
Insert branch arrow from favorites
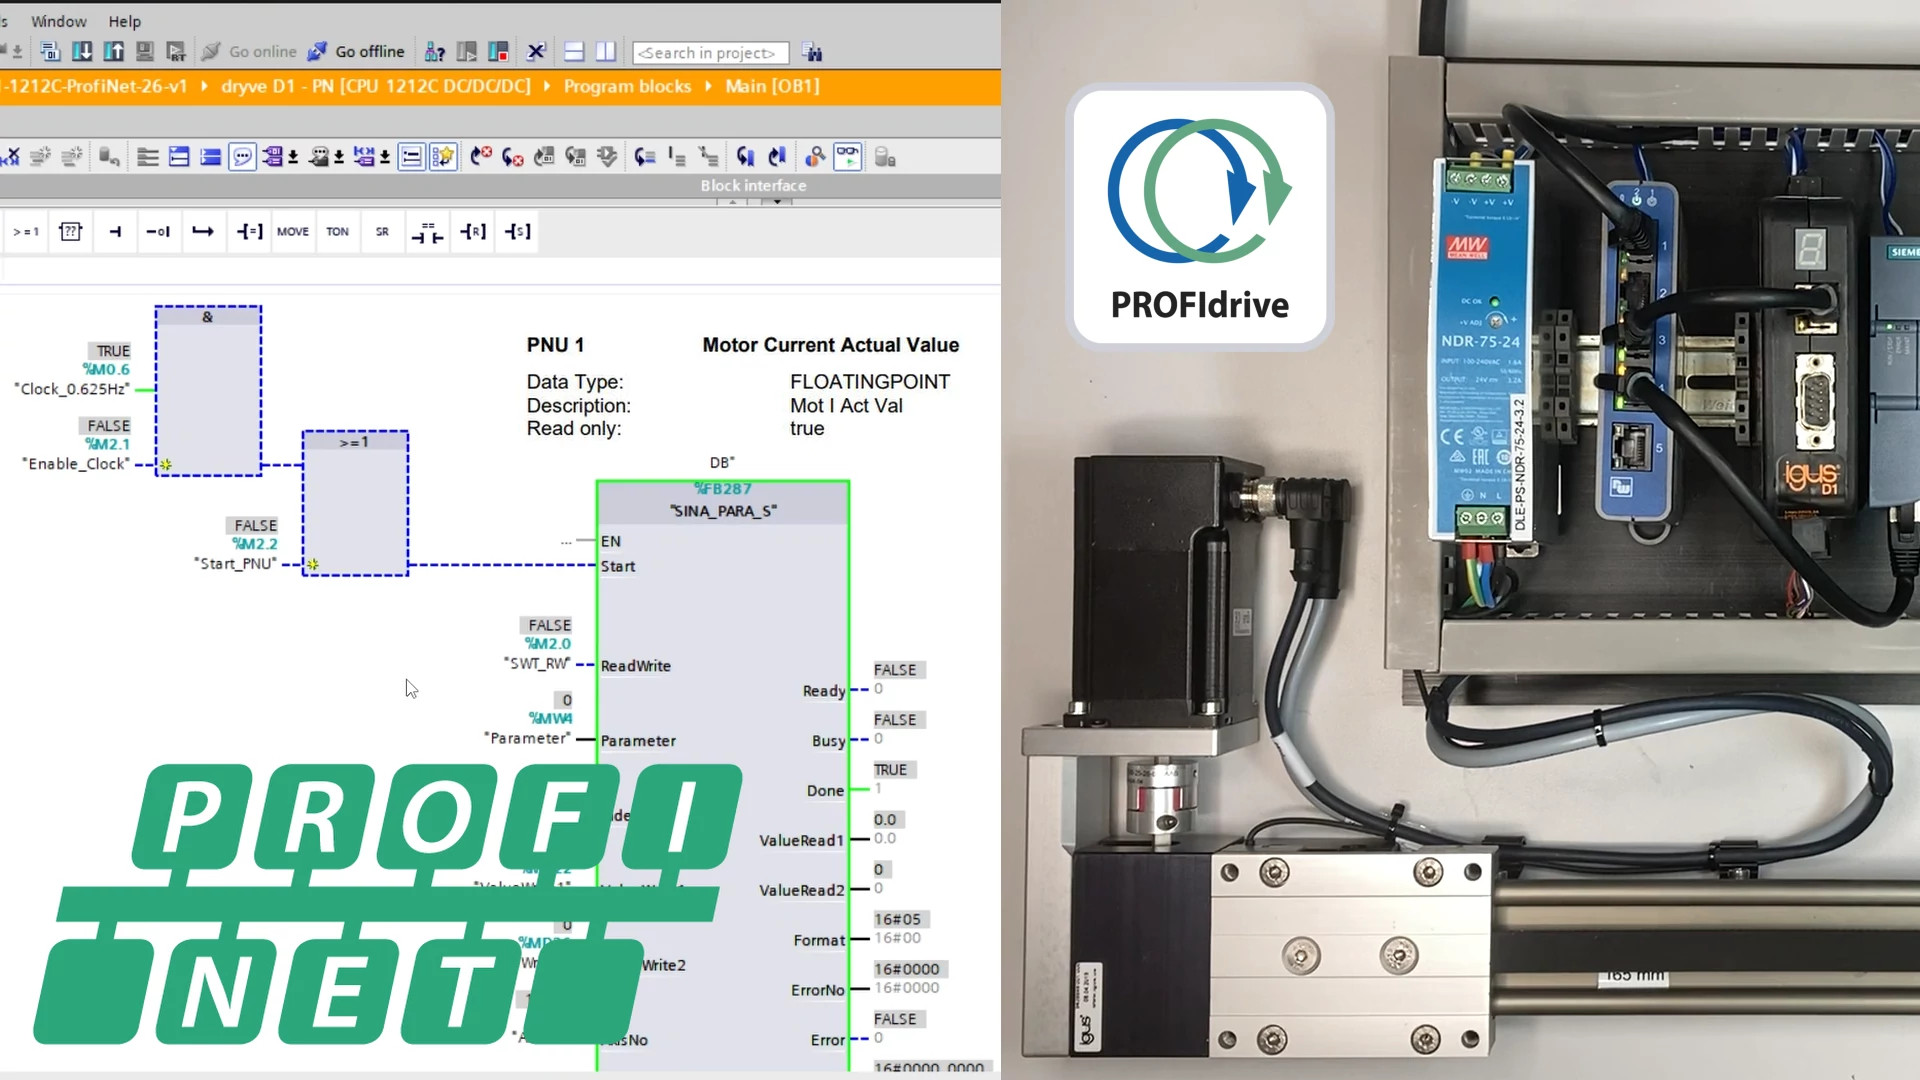[203, 231]
